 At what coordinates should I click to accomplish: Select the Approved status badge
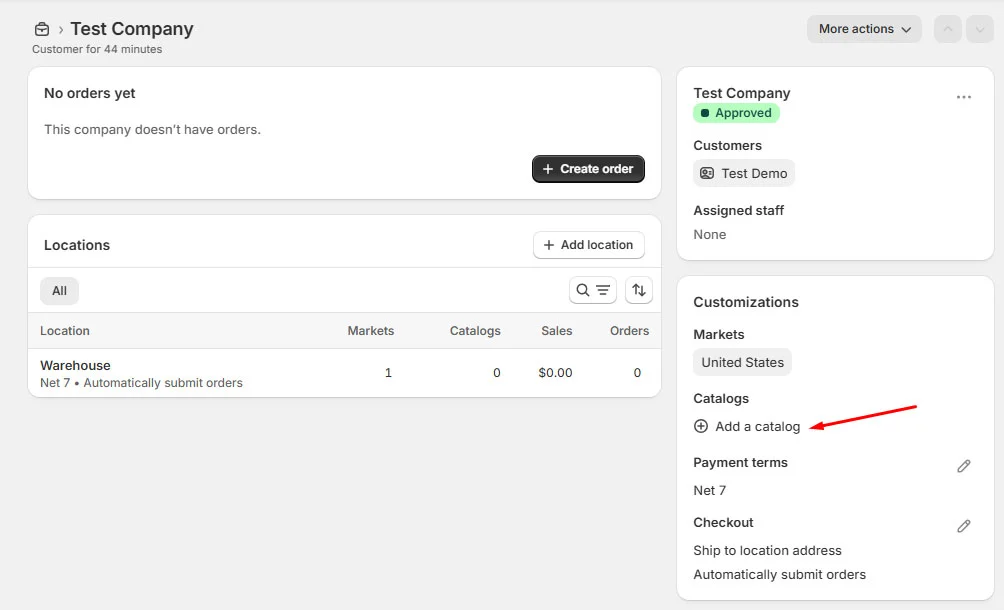[737, 113]
